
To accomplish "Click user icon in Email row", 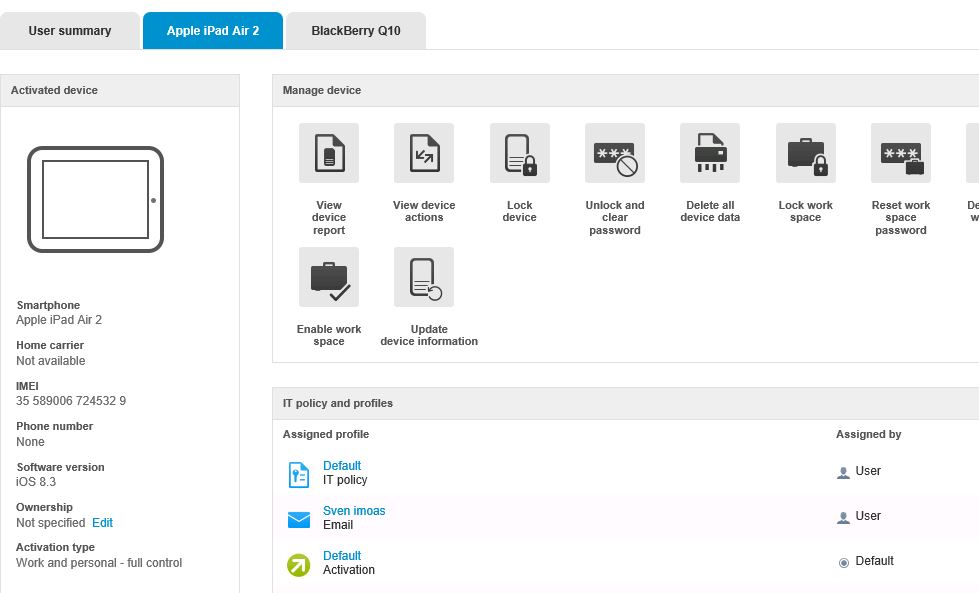I will (843, 517).
